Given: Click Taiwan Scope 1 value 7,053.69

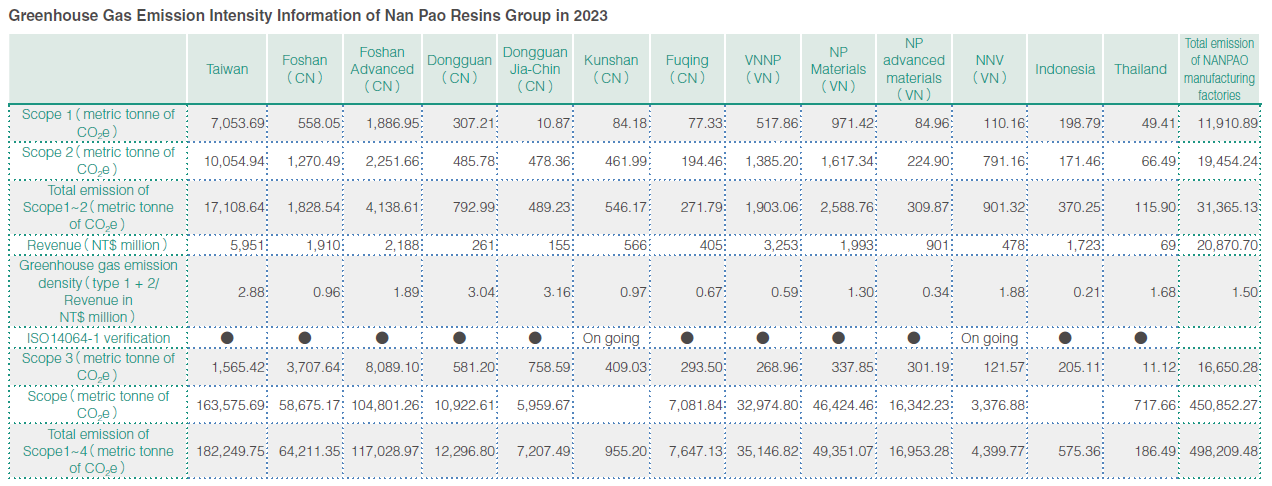Looking at the screenshot, I should tap(237, 123).
